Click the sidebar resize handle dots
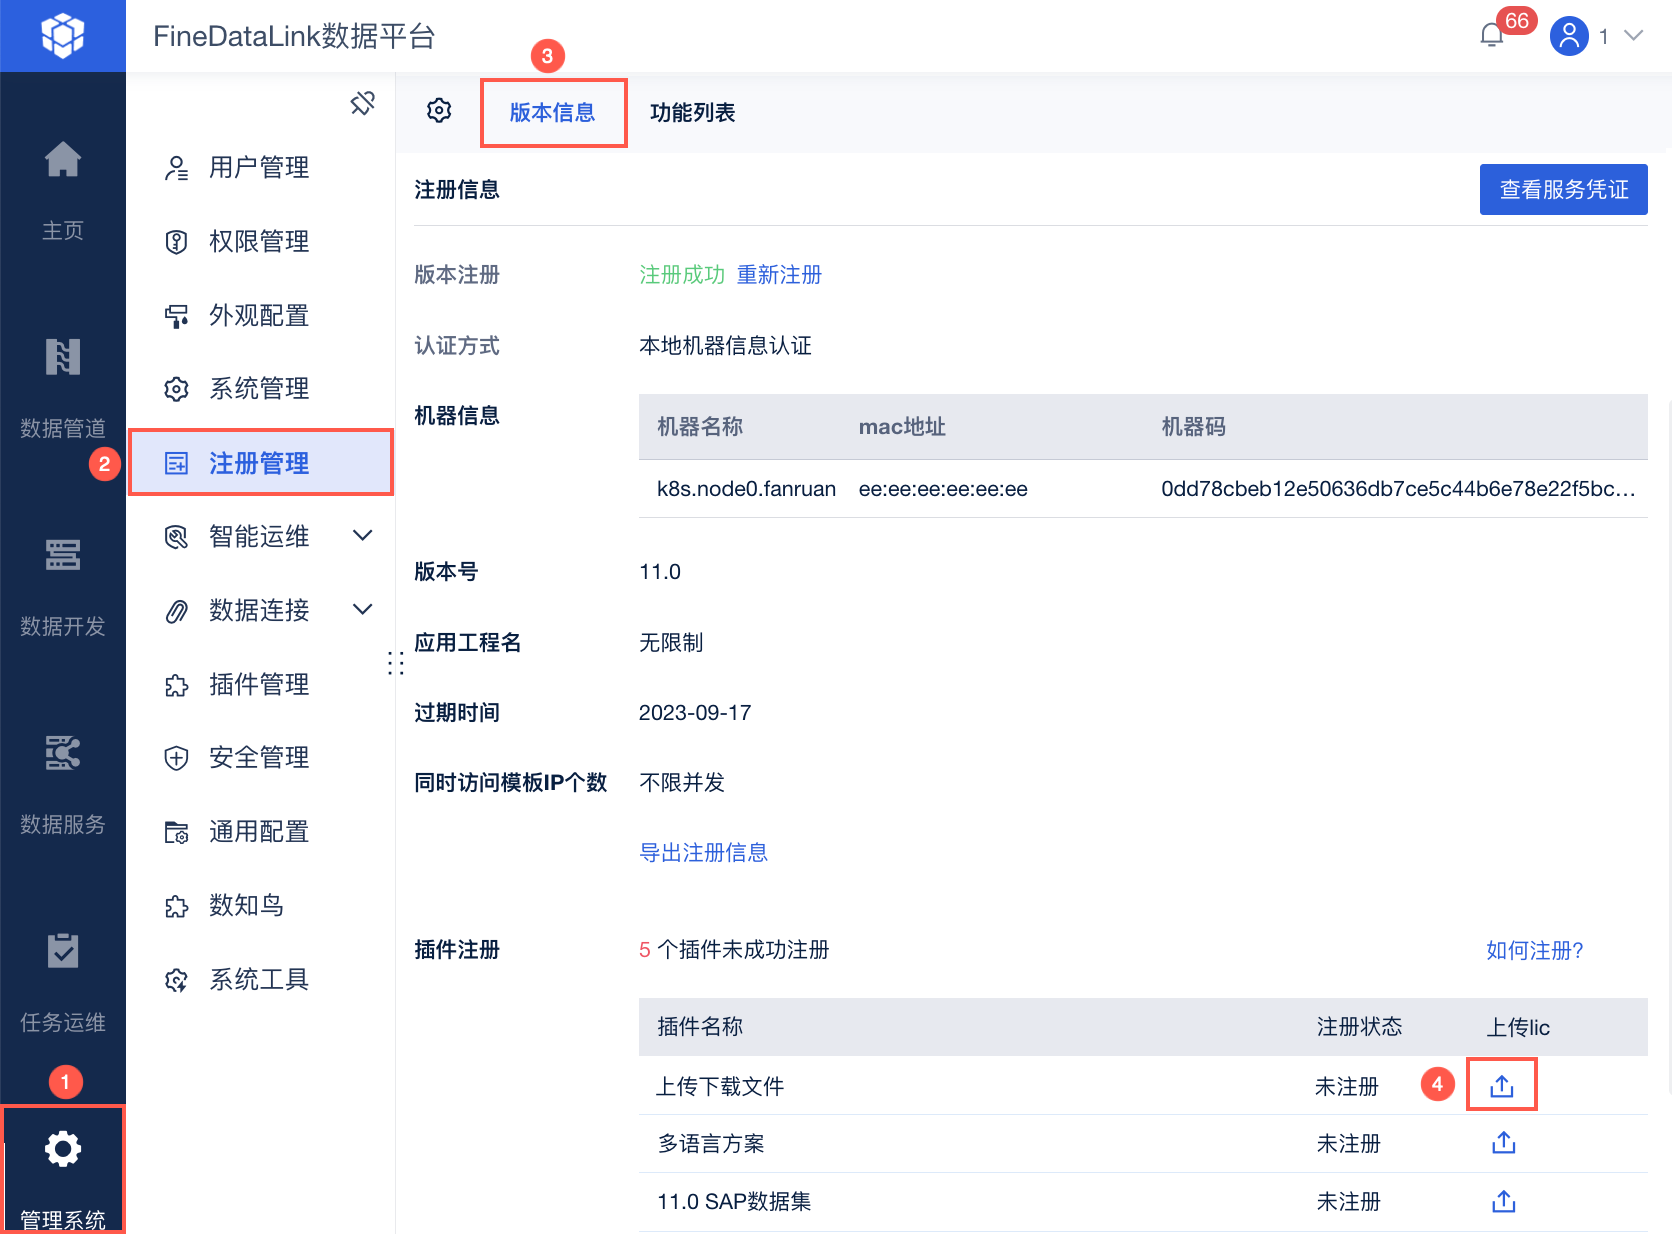The width and height of the screenshot is (1672, 1234). coord(396,663)
